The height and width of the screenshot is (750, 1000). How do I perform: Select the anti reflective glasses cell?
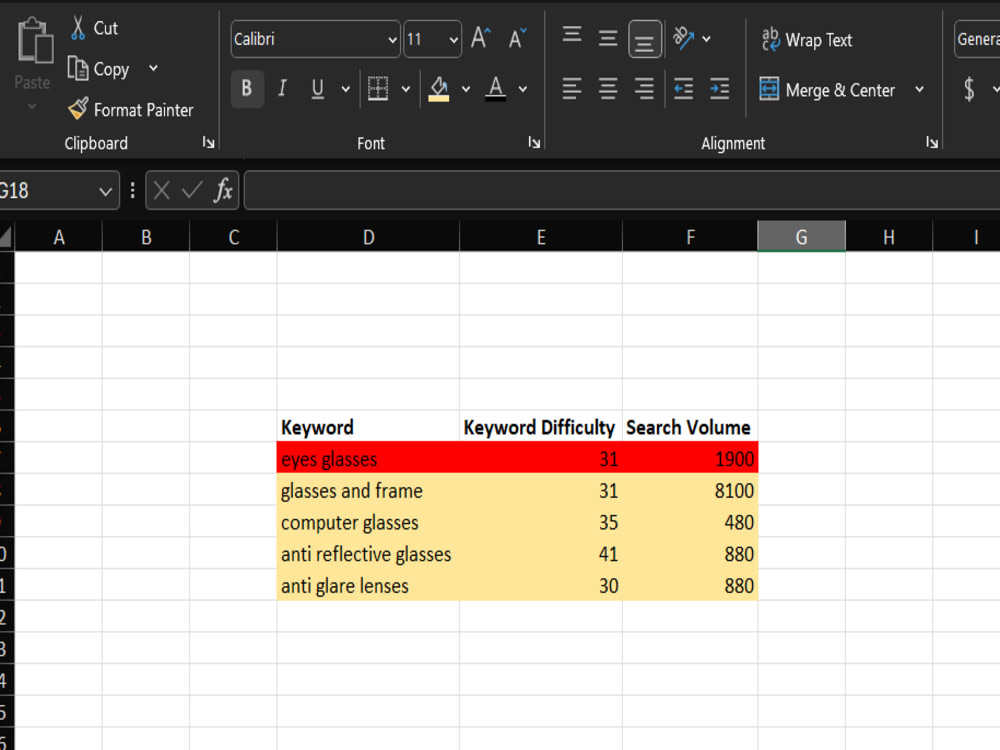click(x=368, y=554)
